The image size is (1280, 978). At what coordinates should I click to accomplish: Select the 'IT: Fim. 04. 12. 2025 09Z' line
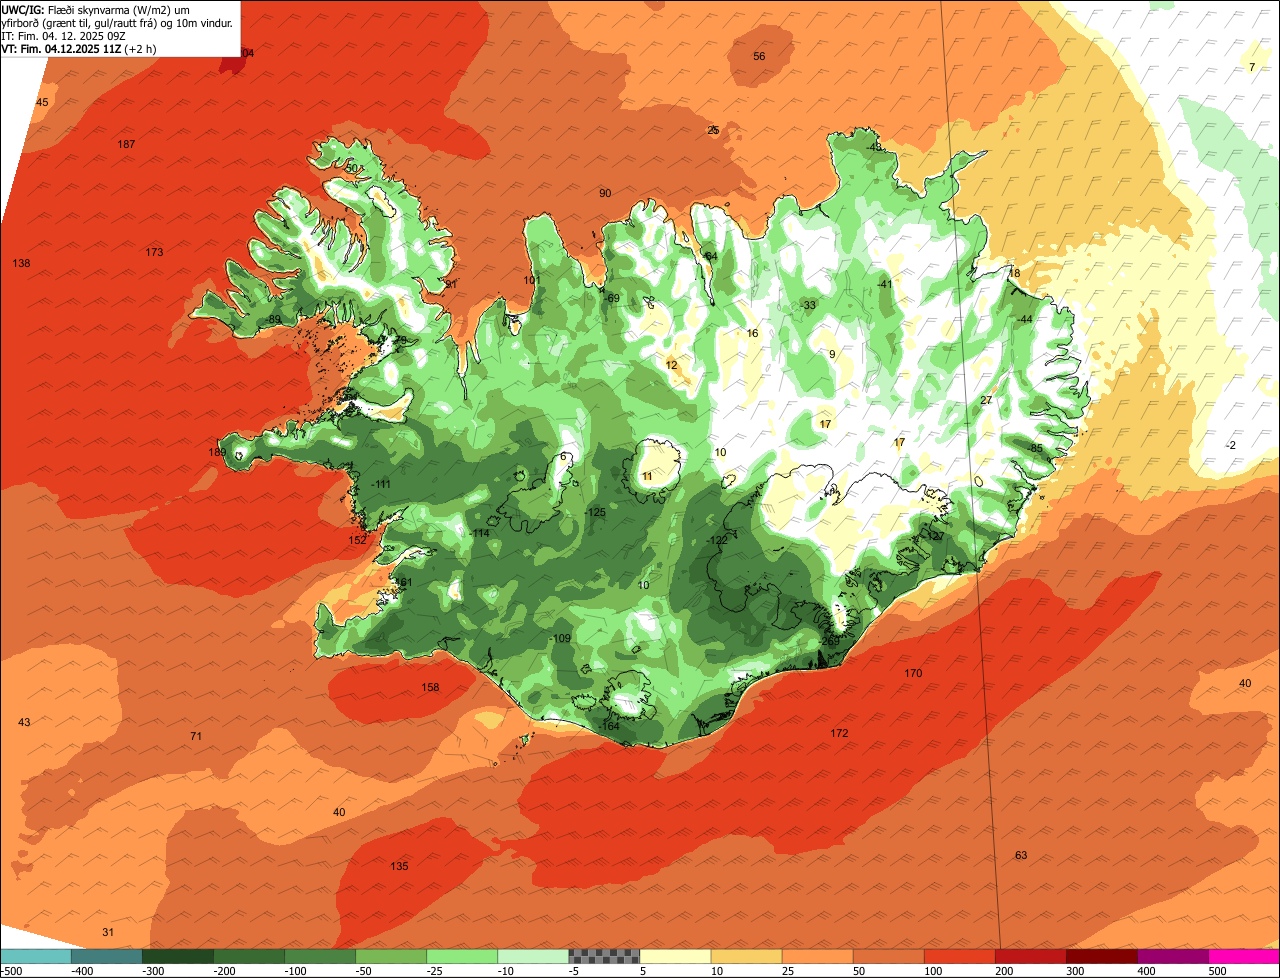[x=63, y=36]
